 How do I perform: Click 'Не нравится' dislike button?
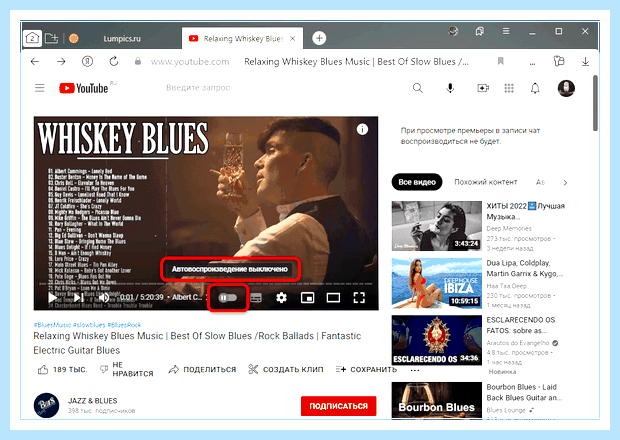(127, 369)
